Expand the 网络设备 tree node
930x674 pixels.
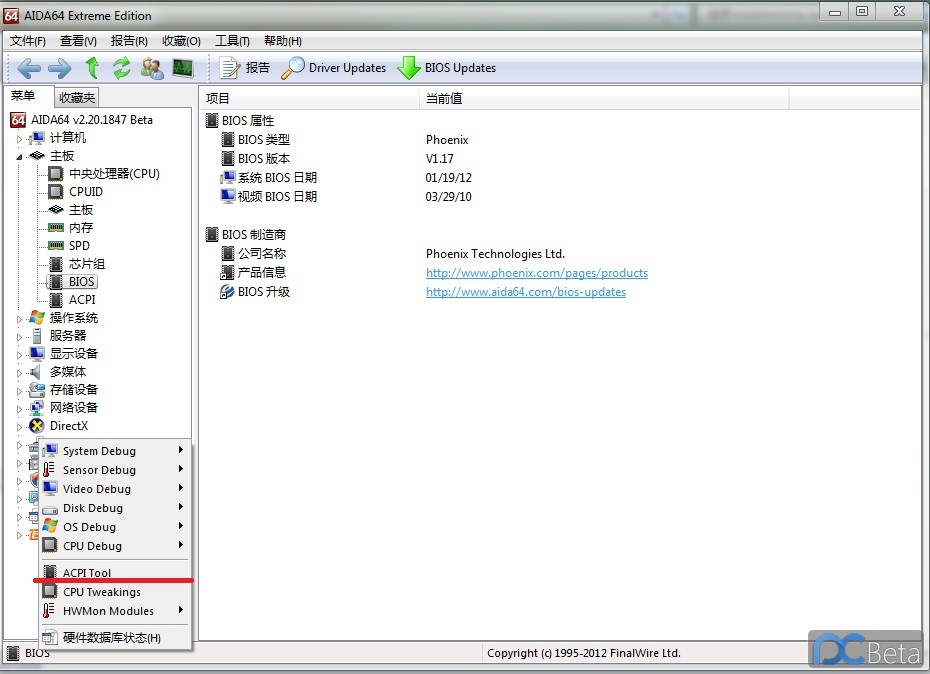[x=19, y=408]
